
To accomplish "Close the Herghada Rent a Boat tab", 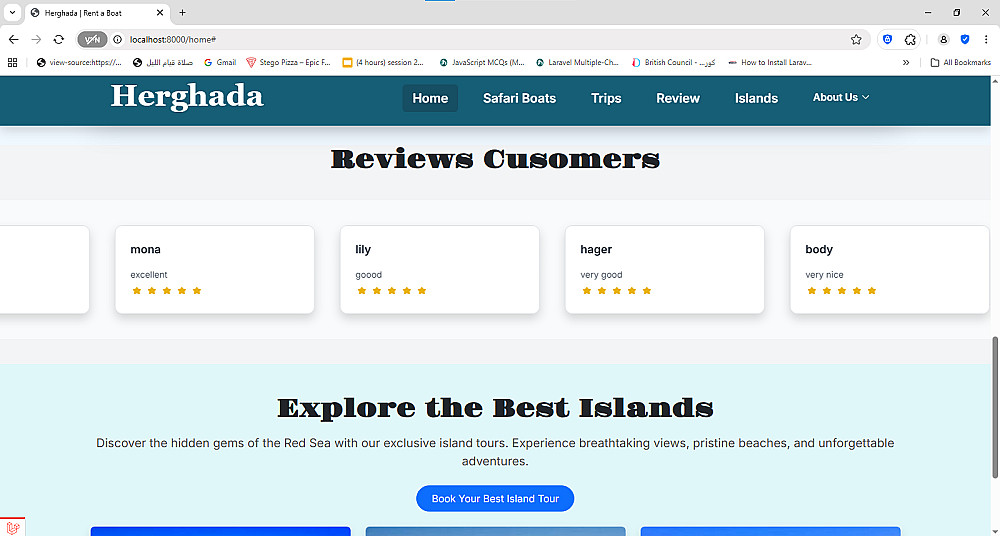I will tap(160, 13).
